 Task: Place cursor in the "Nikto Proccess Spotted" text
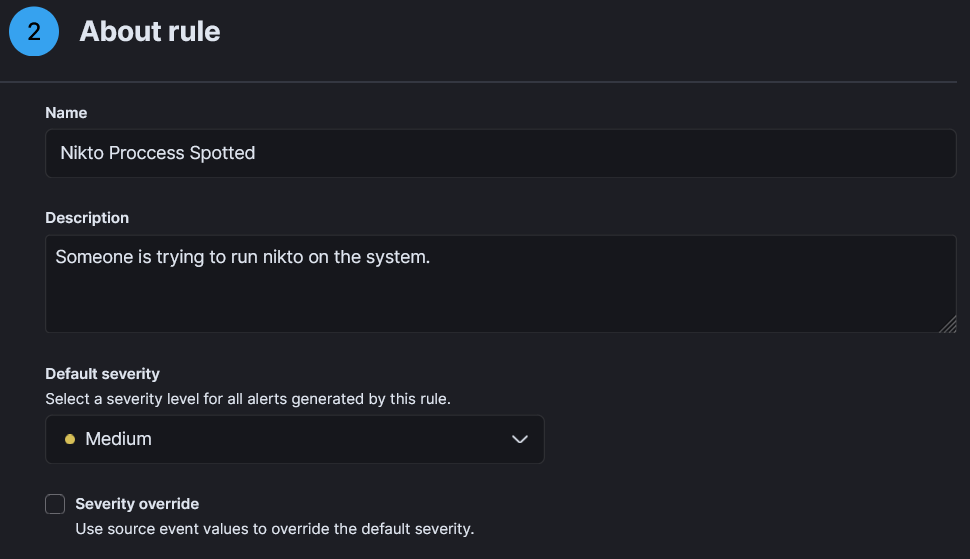(158, 153)
